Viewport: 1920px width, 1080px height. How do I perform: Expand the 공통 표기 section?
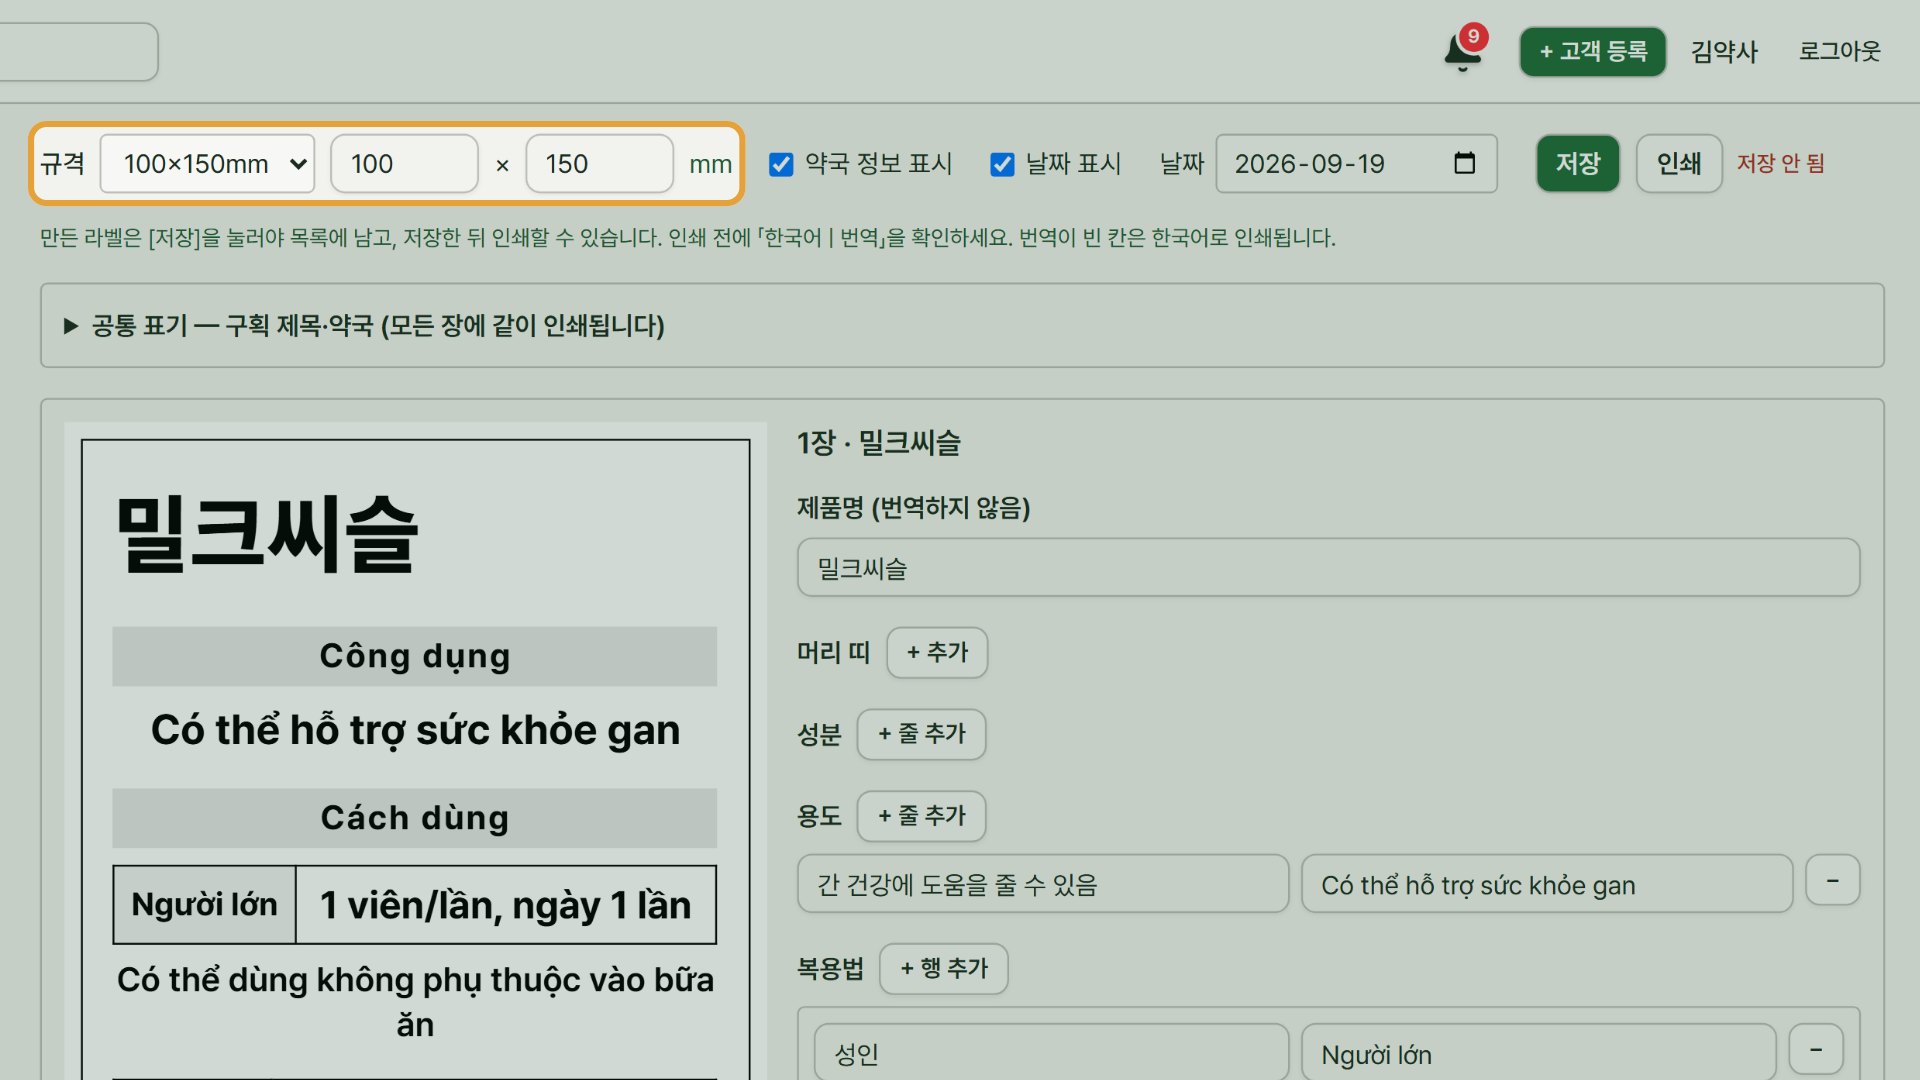(x=962, y=325)
